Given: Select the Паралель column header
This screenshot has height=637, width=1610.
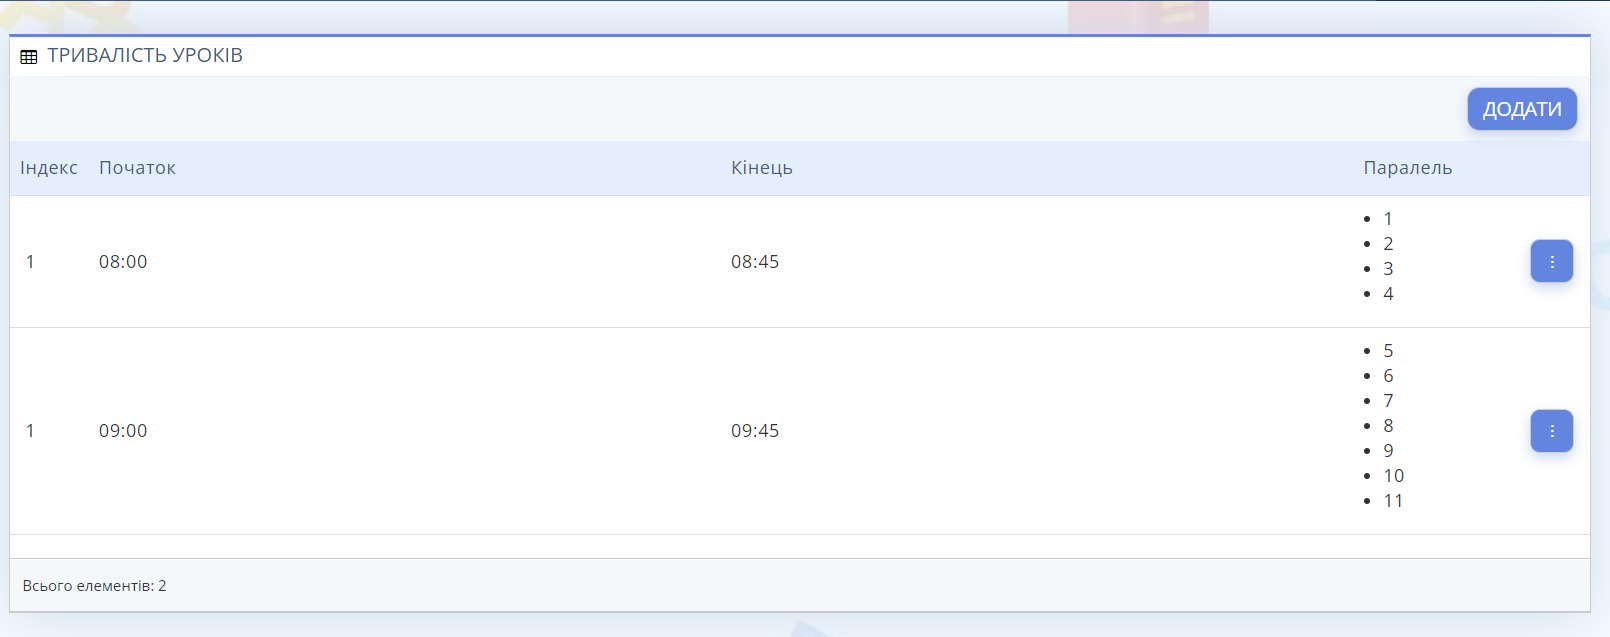Looking at the screenshot, I should [x=1407, y=168].
